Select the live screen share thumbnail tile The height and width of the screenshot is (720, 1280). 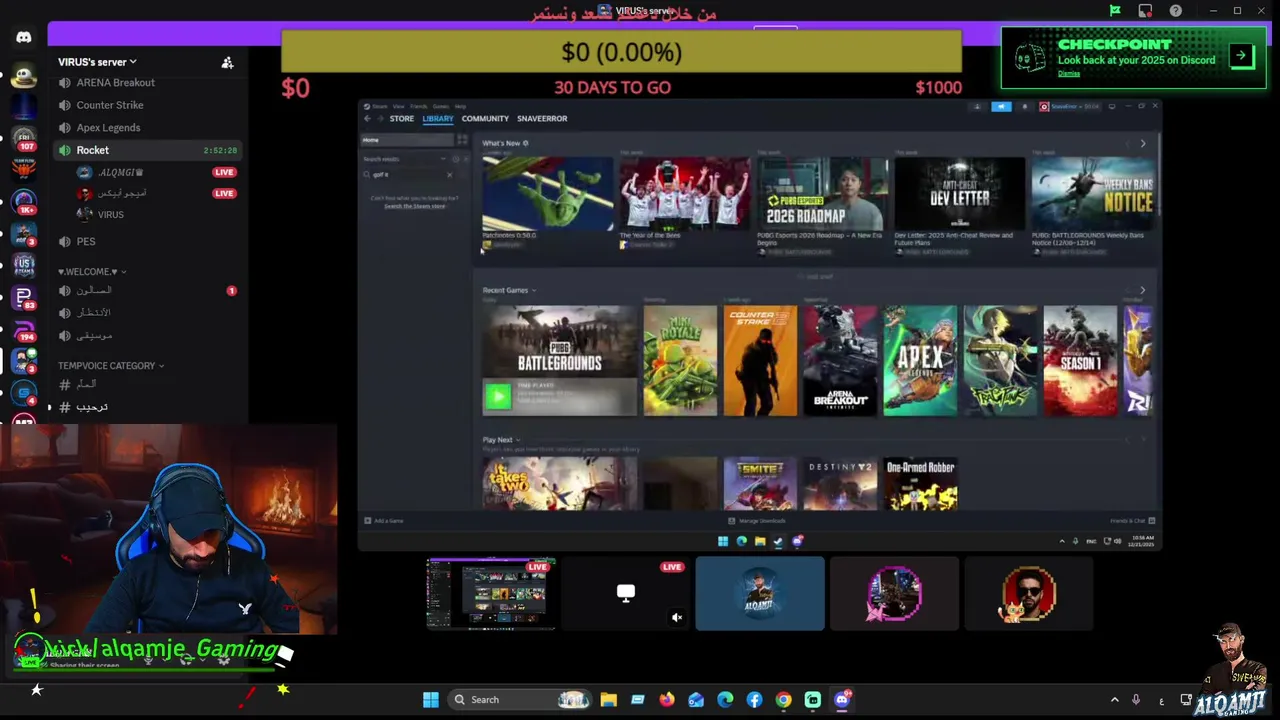pyautogui.click(x=491, y=594)
